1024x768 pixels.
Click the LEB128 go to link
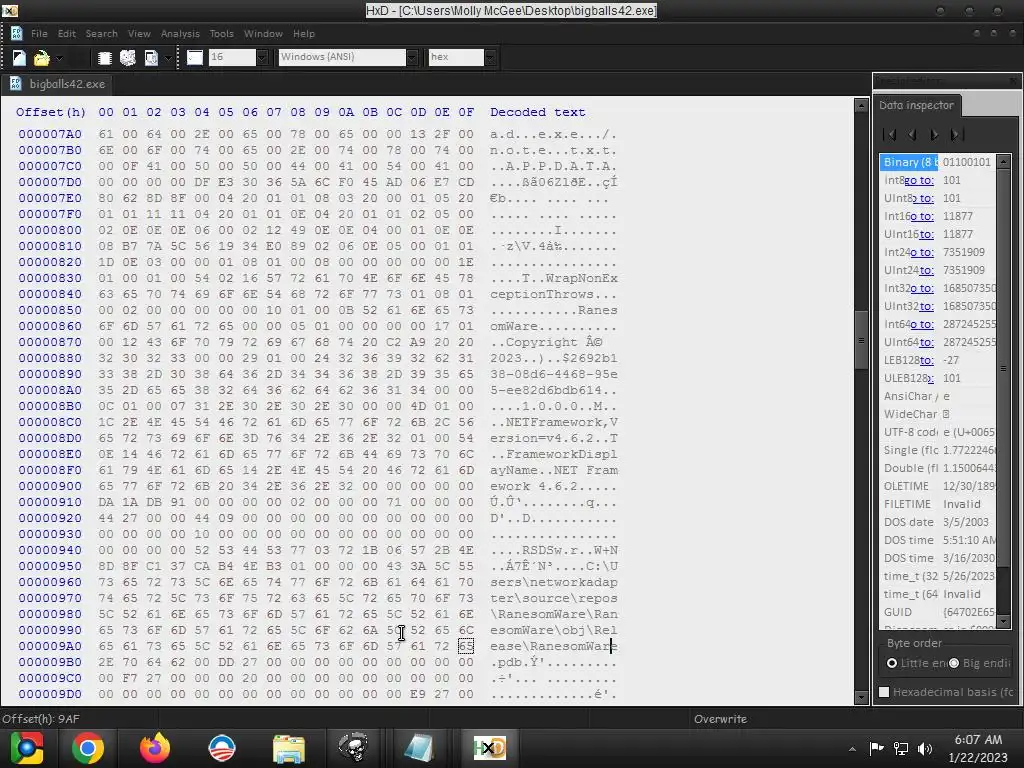pos(927,360)
